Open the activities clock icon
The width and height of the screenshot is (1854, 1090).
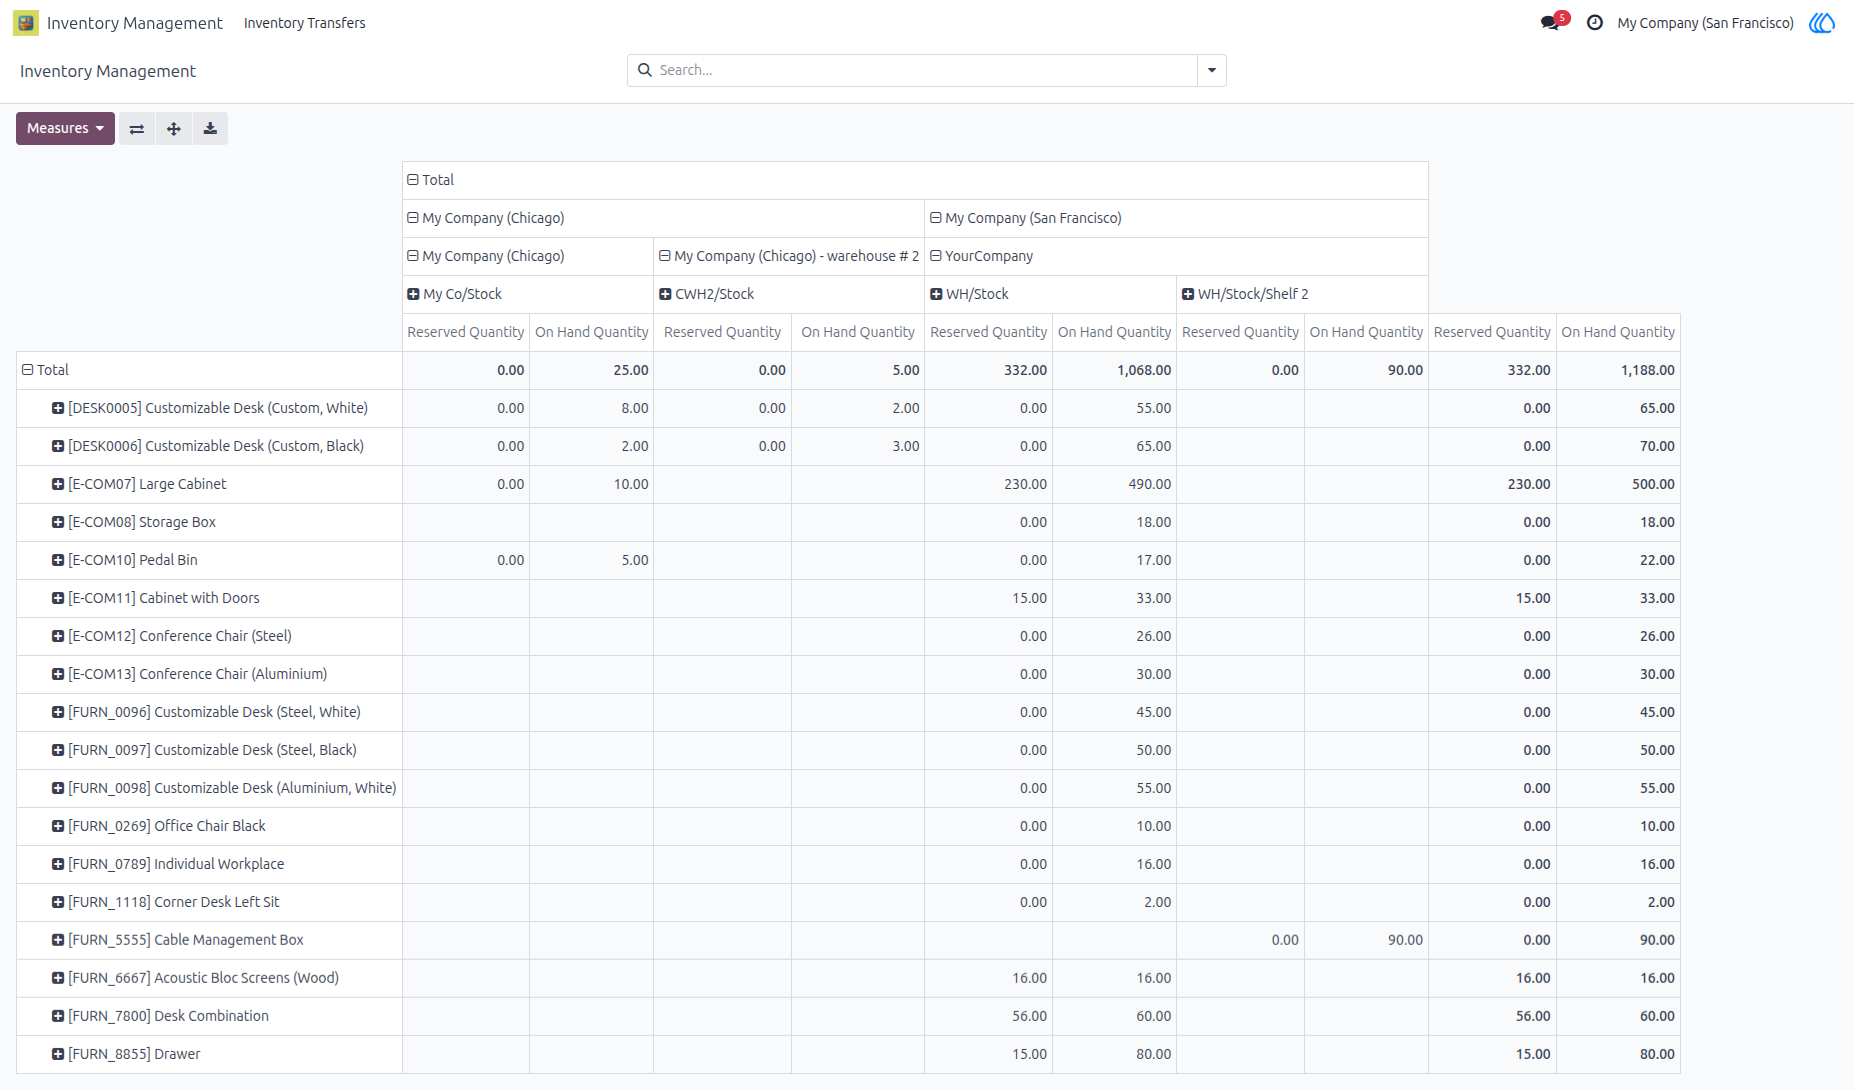(1595, 22)
